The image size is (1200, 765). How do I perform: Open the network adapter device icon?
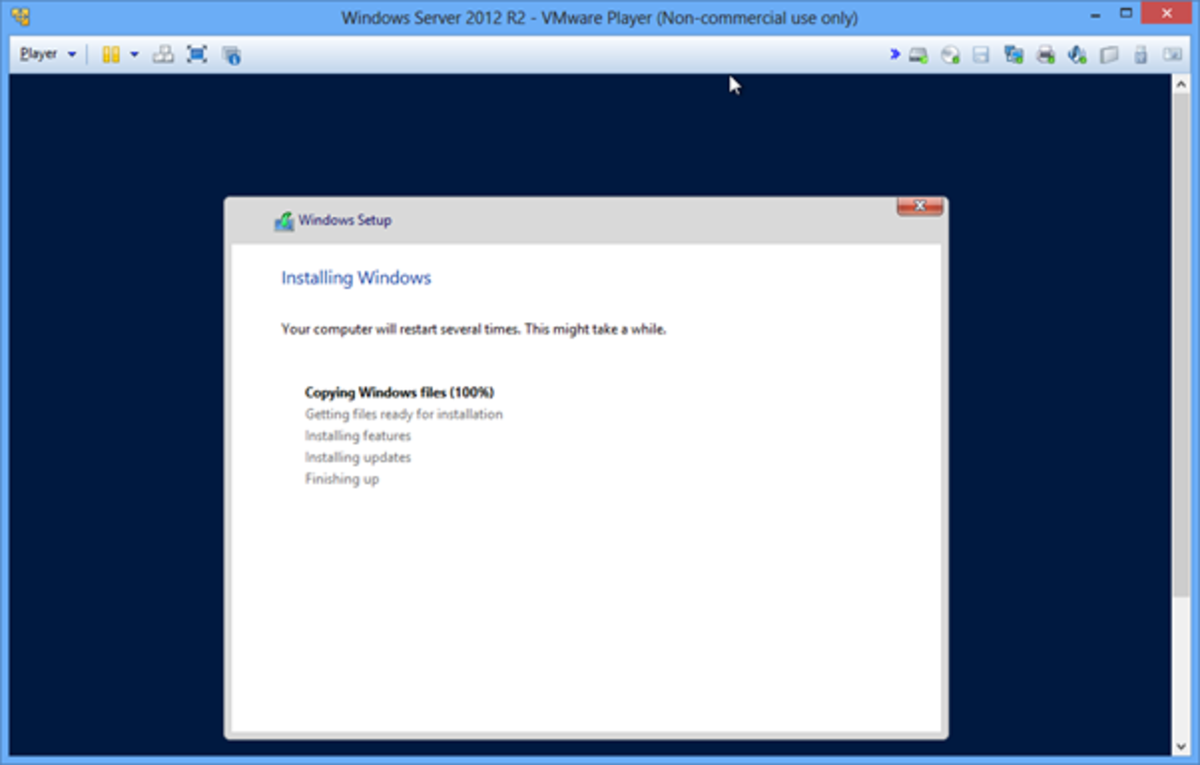(1012, 54)
